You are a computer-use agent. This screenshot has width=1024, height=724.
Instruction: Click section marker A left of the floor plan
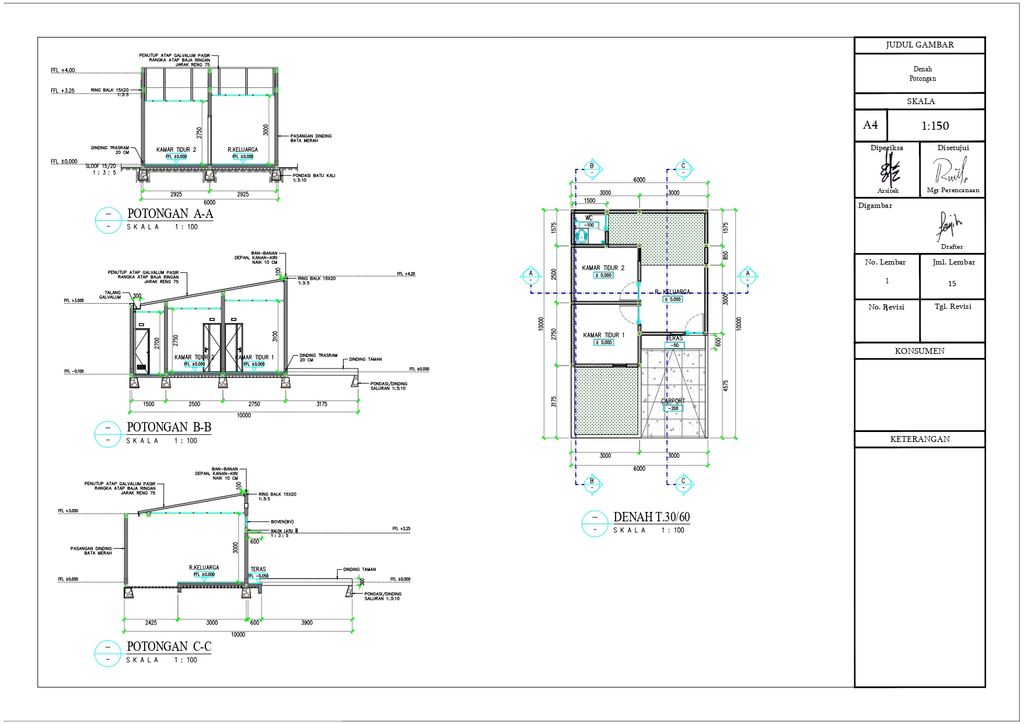(x=531, y=275)
